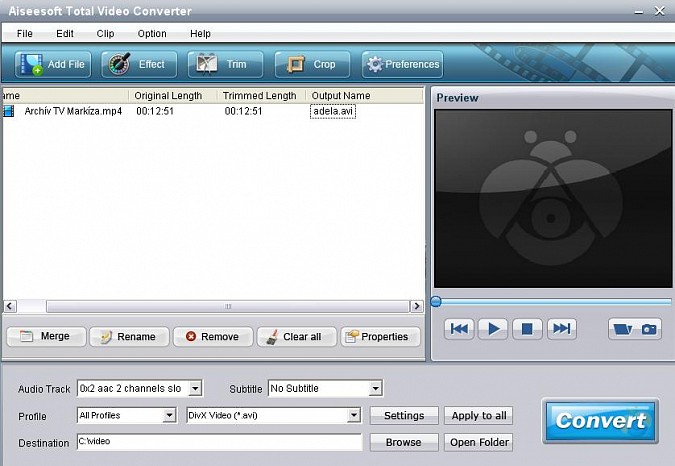This screenshot has width=675, height=466.
Task: Click the Settings button for the profile
Action: pos(404,416)
